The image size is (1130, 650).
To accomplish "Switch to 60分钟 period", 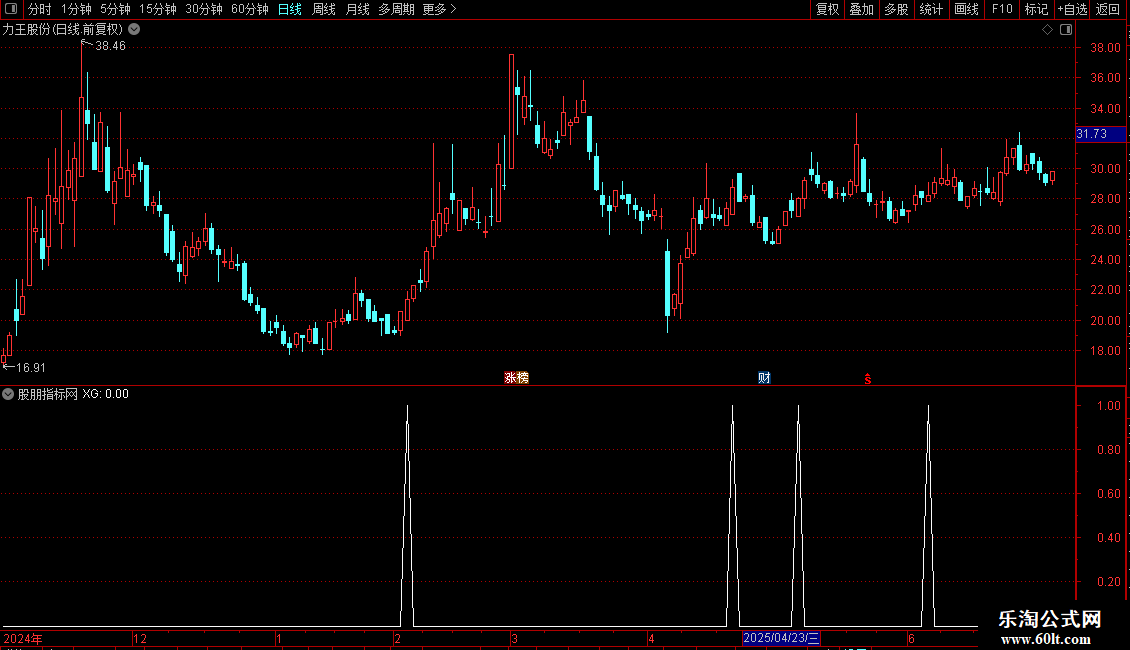I will click(249, 9).
